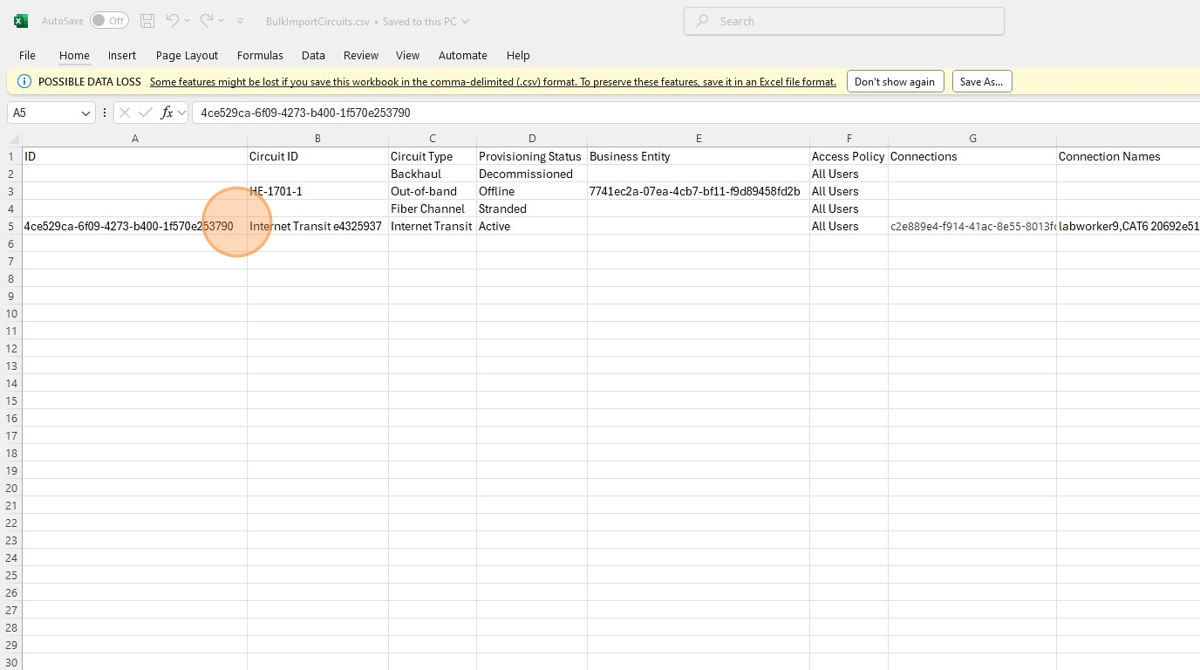Select column E header
Image resolution: width=1200 pixels, height=670 pixels.
[698, 139]
